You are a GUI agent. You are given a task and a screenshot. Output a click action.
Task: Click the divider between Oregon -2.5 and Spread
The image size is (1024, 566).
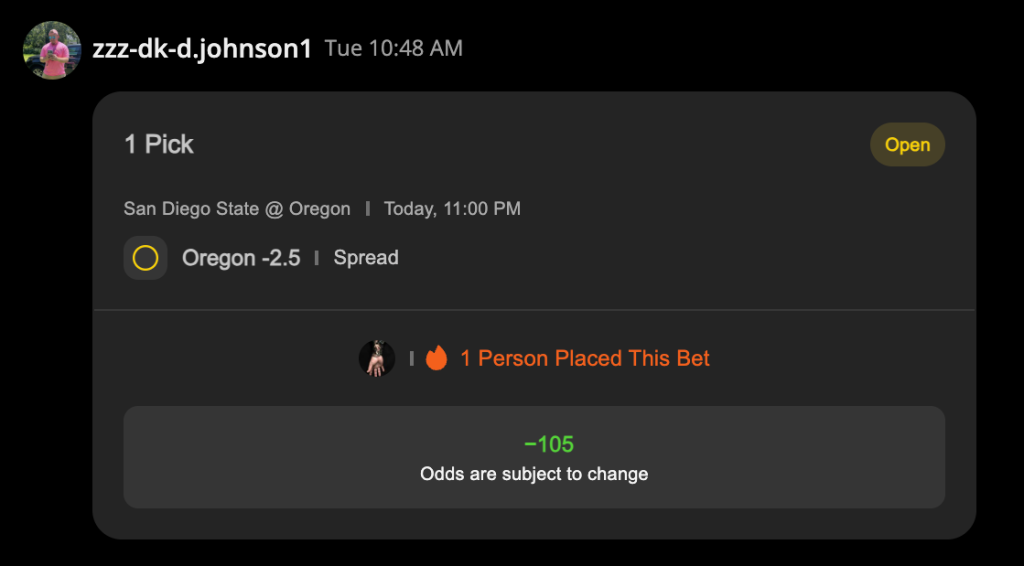(x=317, y=258)
